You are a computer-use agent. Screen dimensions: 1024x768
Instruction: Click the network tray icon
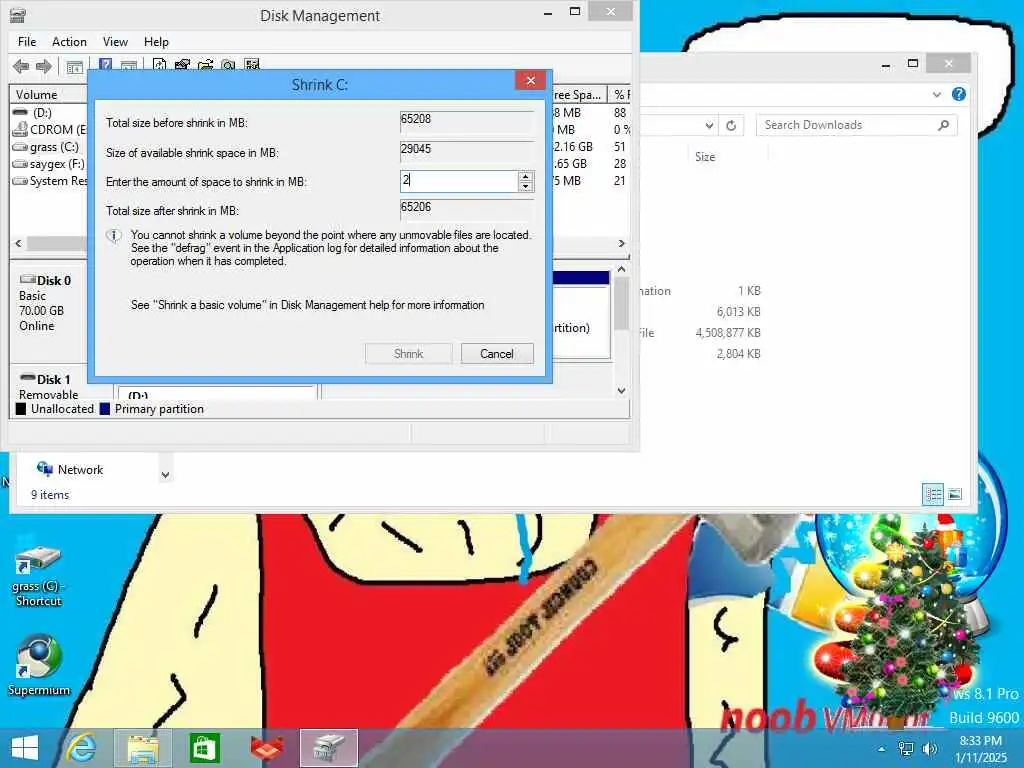click(x=906, y=748)
